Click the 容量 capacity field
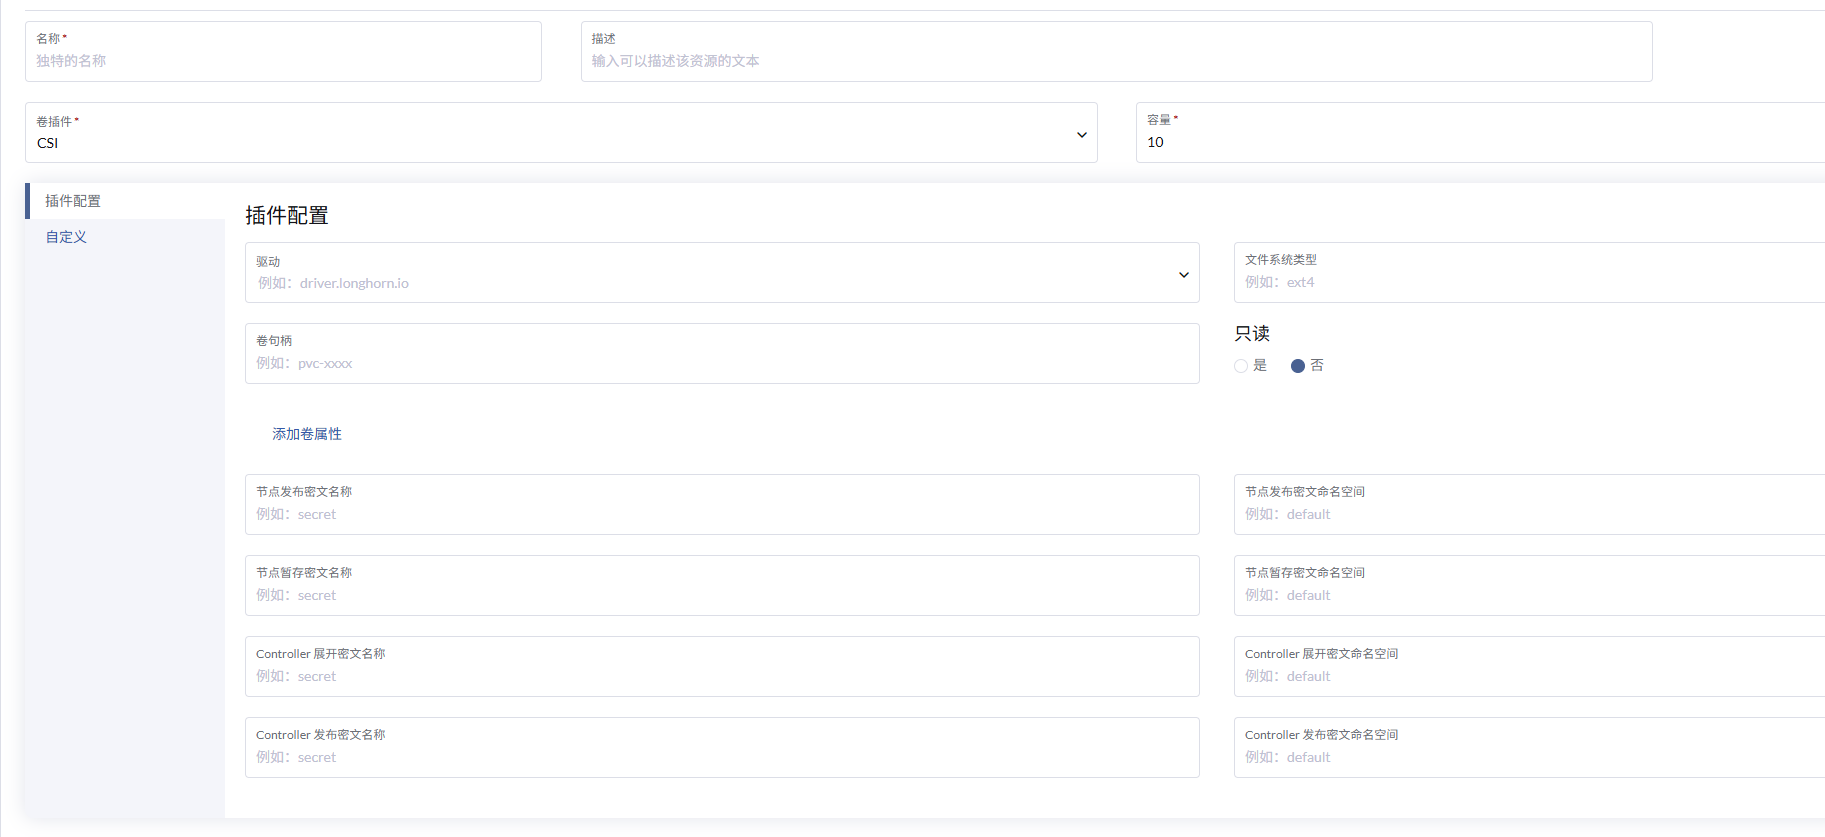The width and height of the screenshot is (1825, 837). click(1480, 142)
